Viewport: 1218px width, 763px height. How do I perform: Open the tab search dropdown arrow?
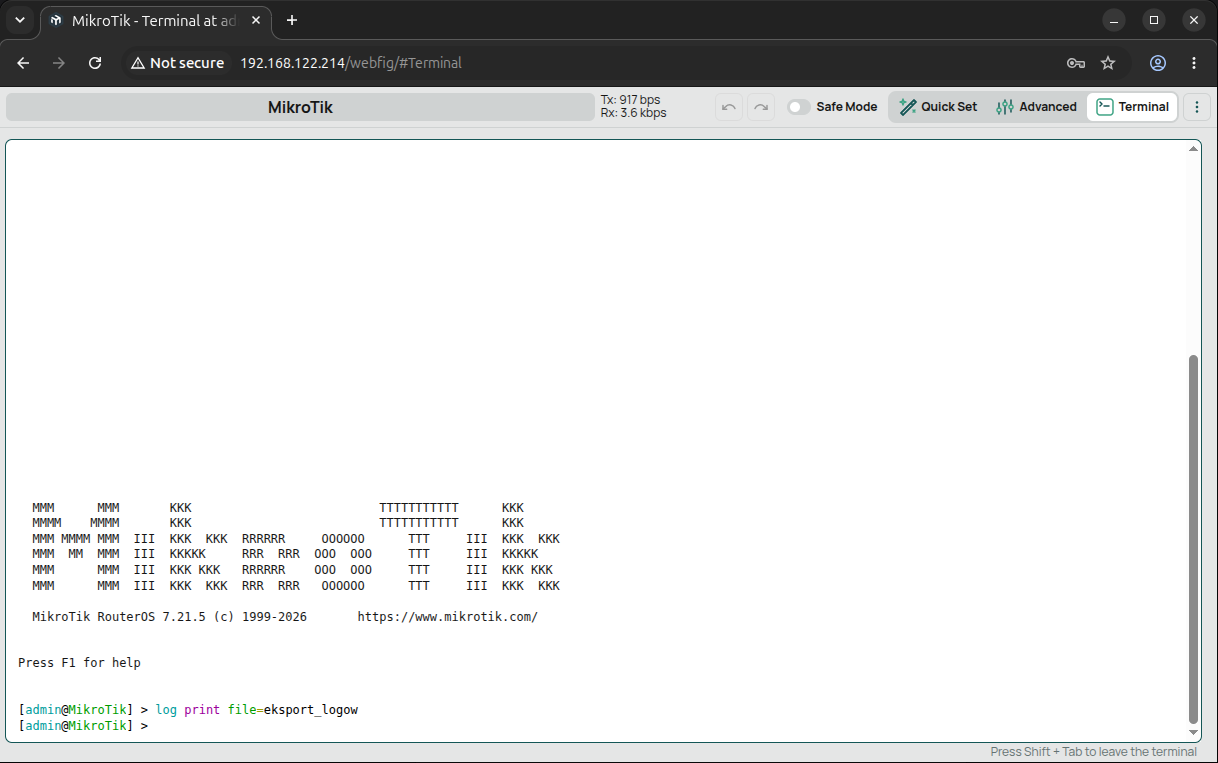[x=20, y=20]
